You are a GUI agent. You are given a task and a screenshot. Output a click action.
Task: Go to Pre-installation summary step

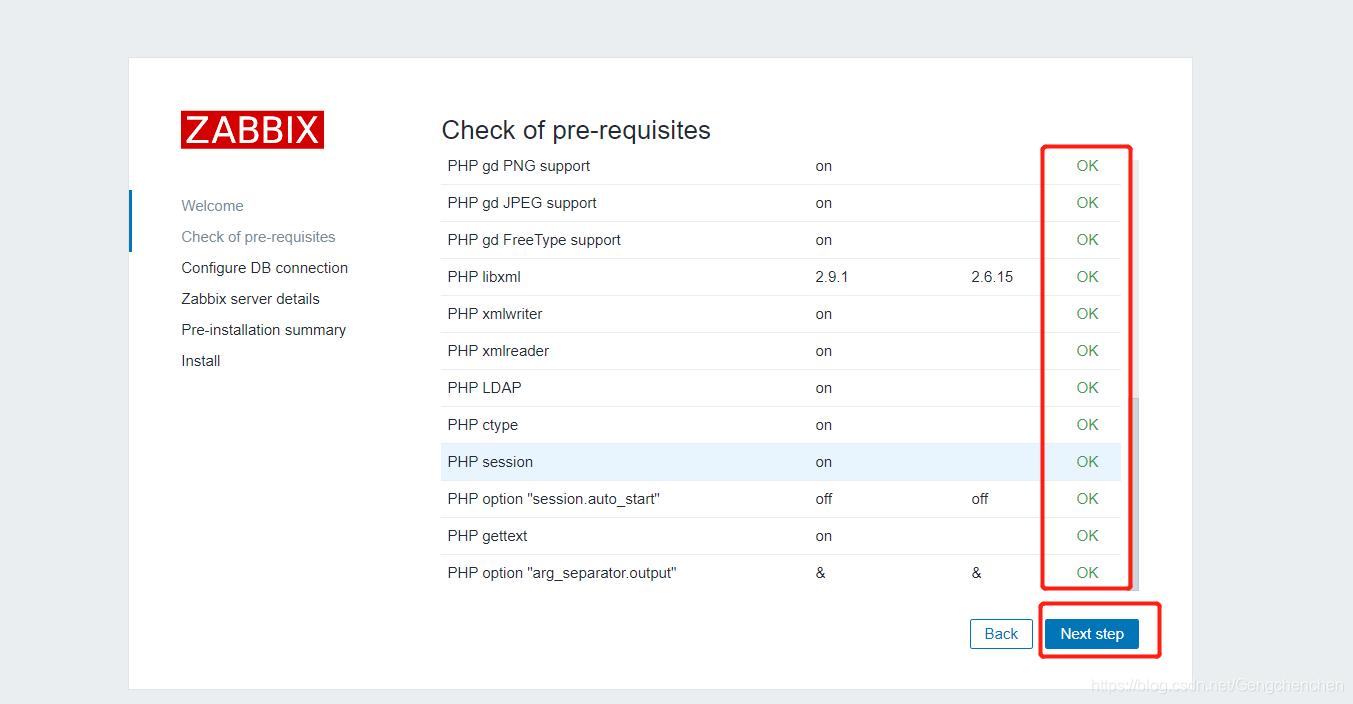click(x=263, y=330)
